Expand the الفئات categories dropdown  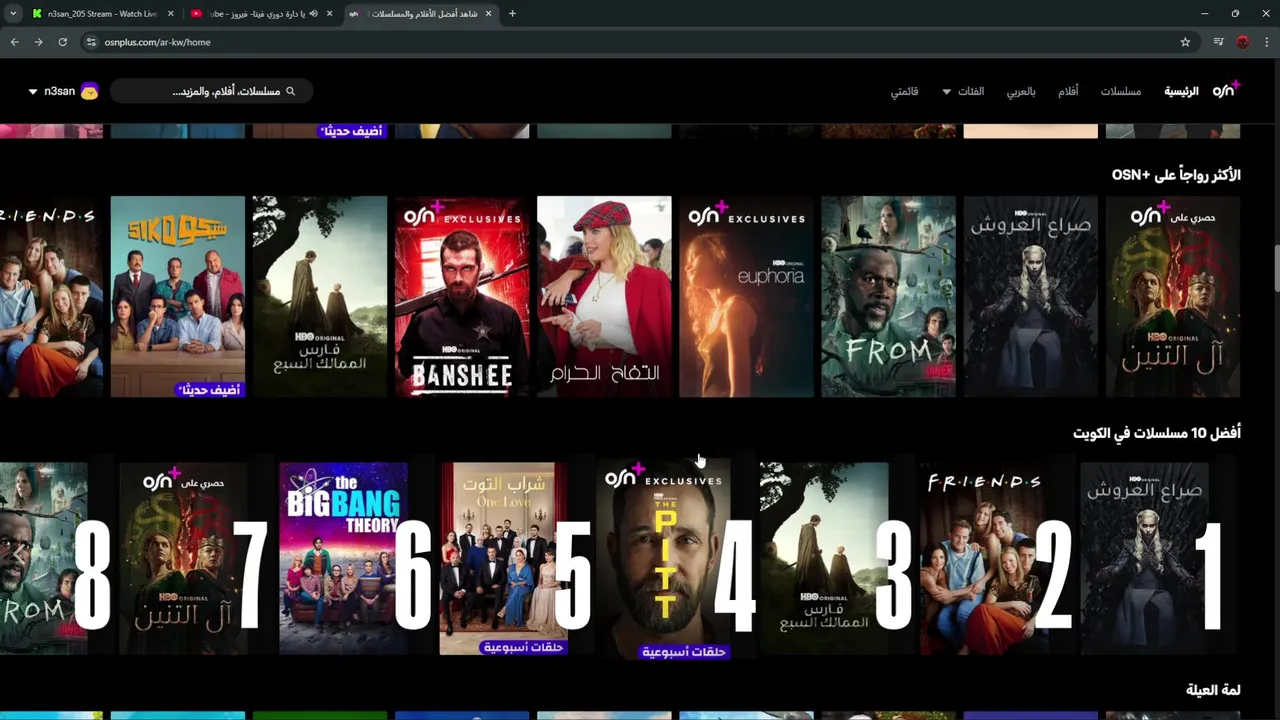(962, 91)
